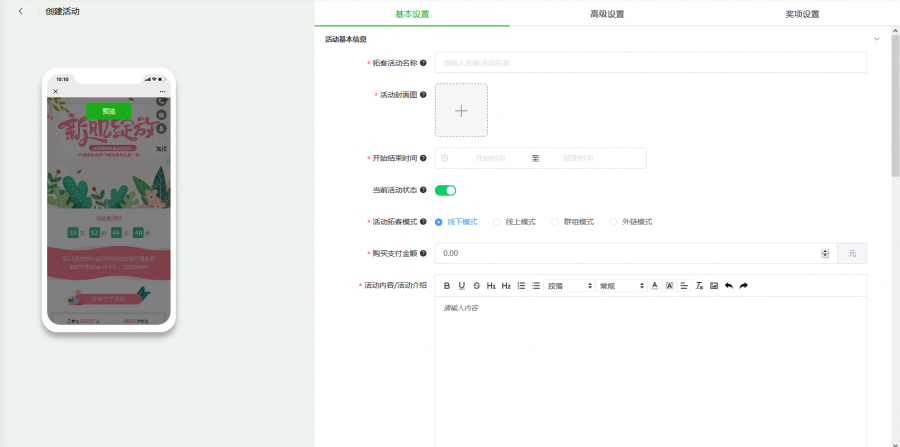Viewport: 900px width, 447px height.
Task: Collapse the 活动基本信息 section chevron
Action: pos(876,39)
